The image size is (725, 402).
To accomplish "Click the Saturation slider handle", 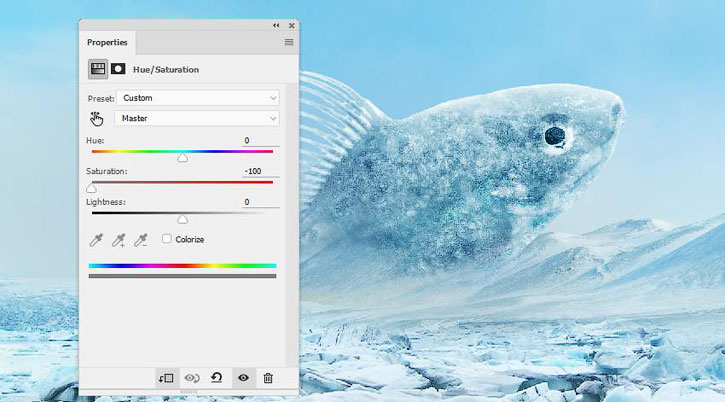I will [x=91, y=188].
